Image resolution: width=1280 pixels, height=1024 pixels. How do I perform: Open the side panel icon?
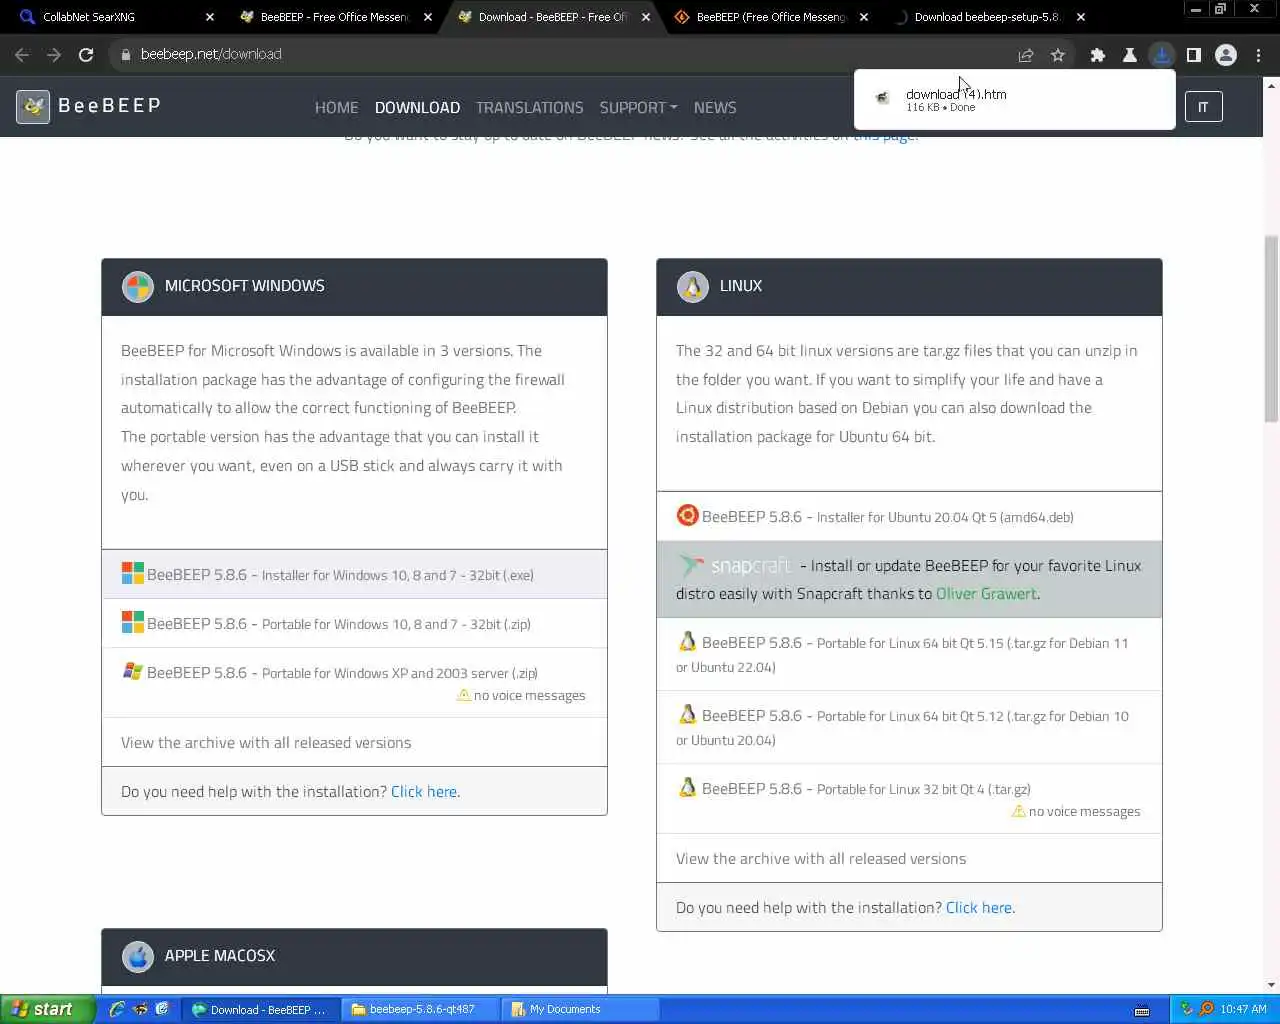click(x=1194, y=55)
